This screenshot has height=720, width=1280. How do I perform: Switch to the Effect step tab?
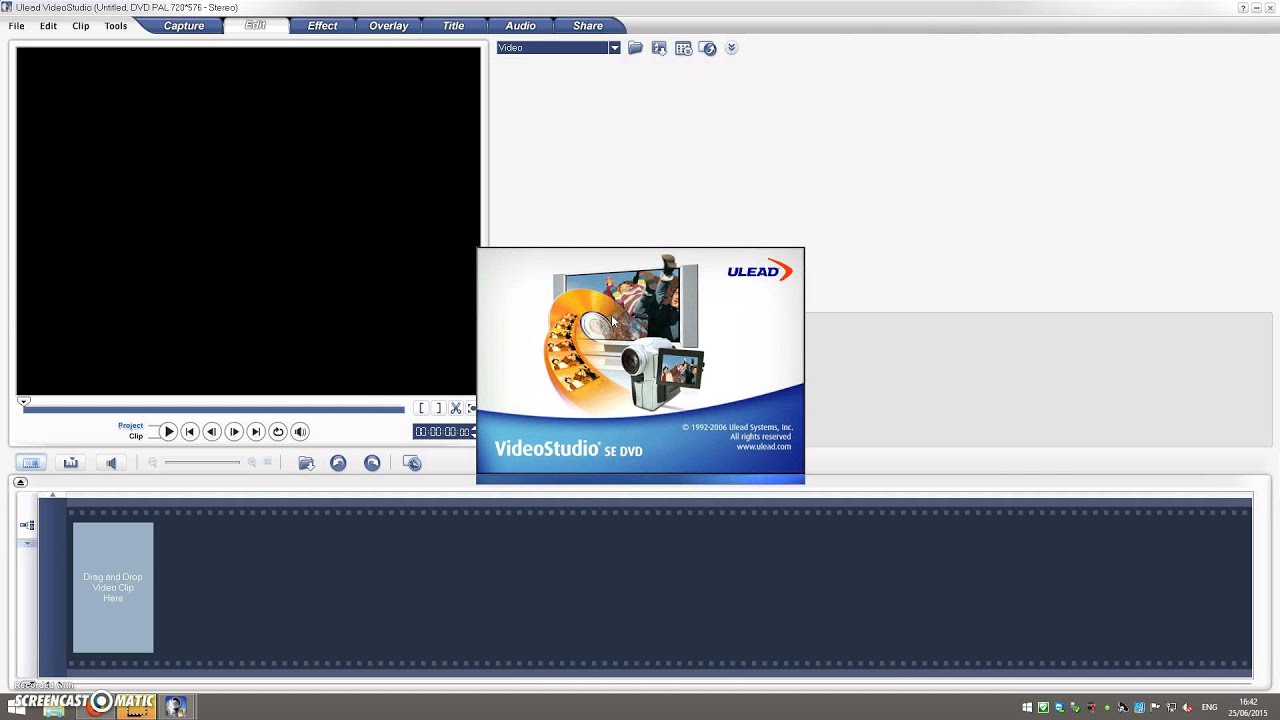point(322,26)
